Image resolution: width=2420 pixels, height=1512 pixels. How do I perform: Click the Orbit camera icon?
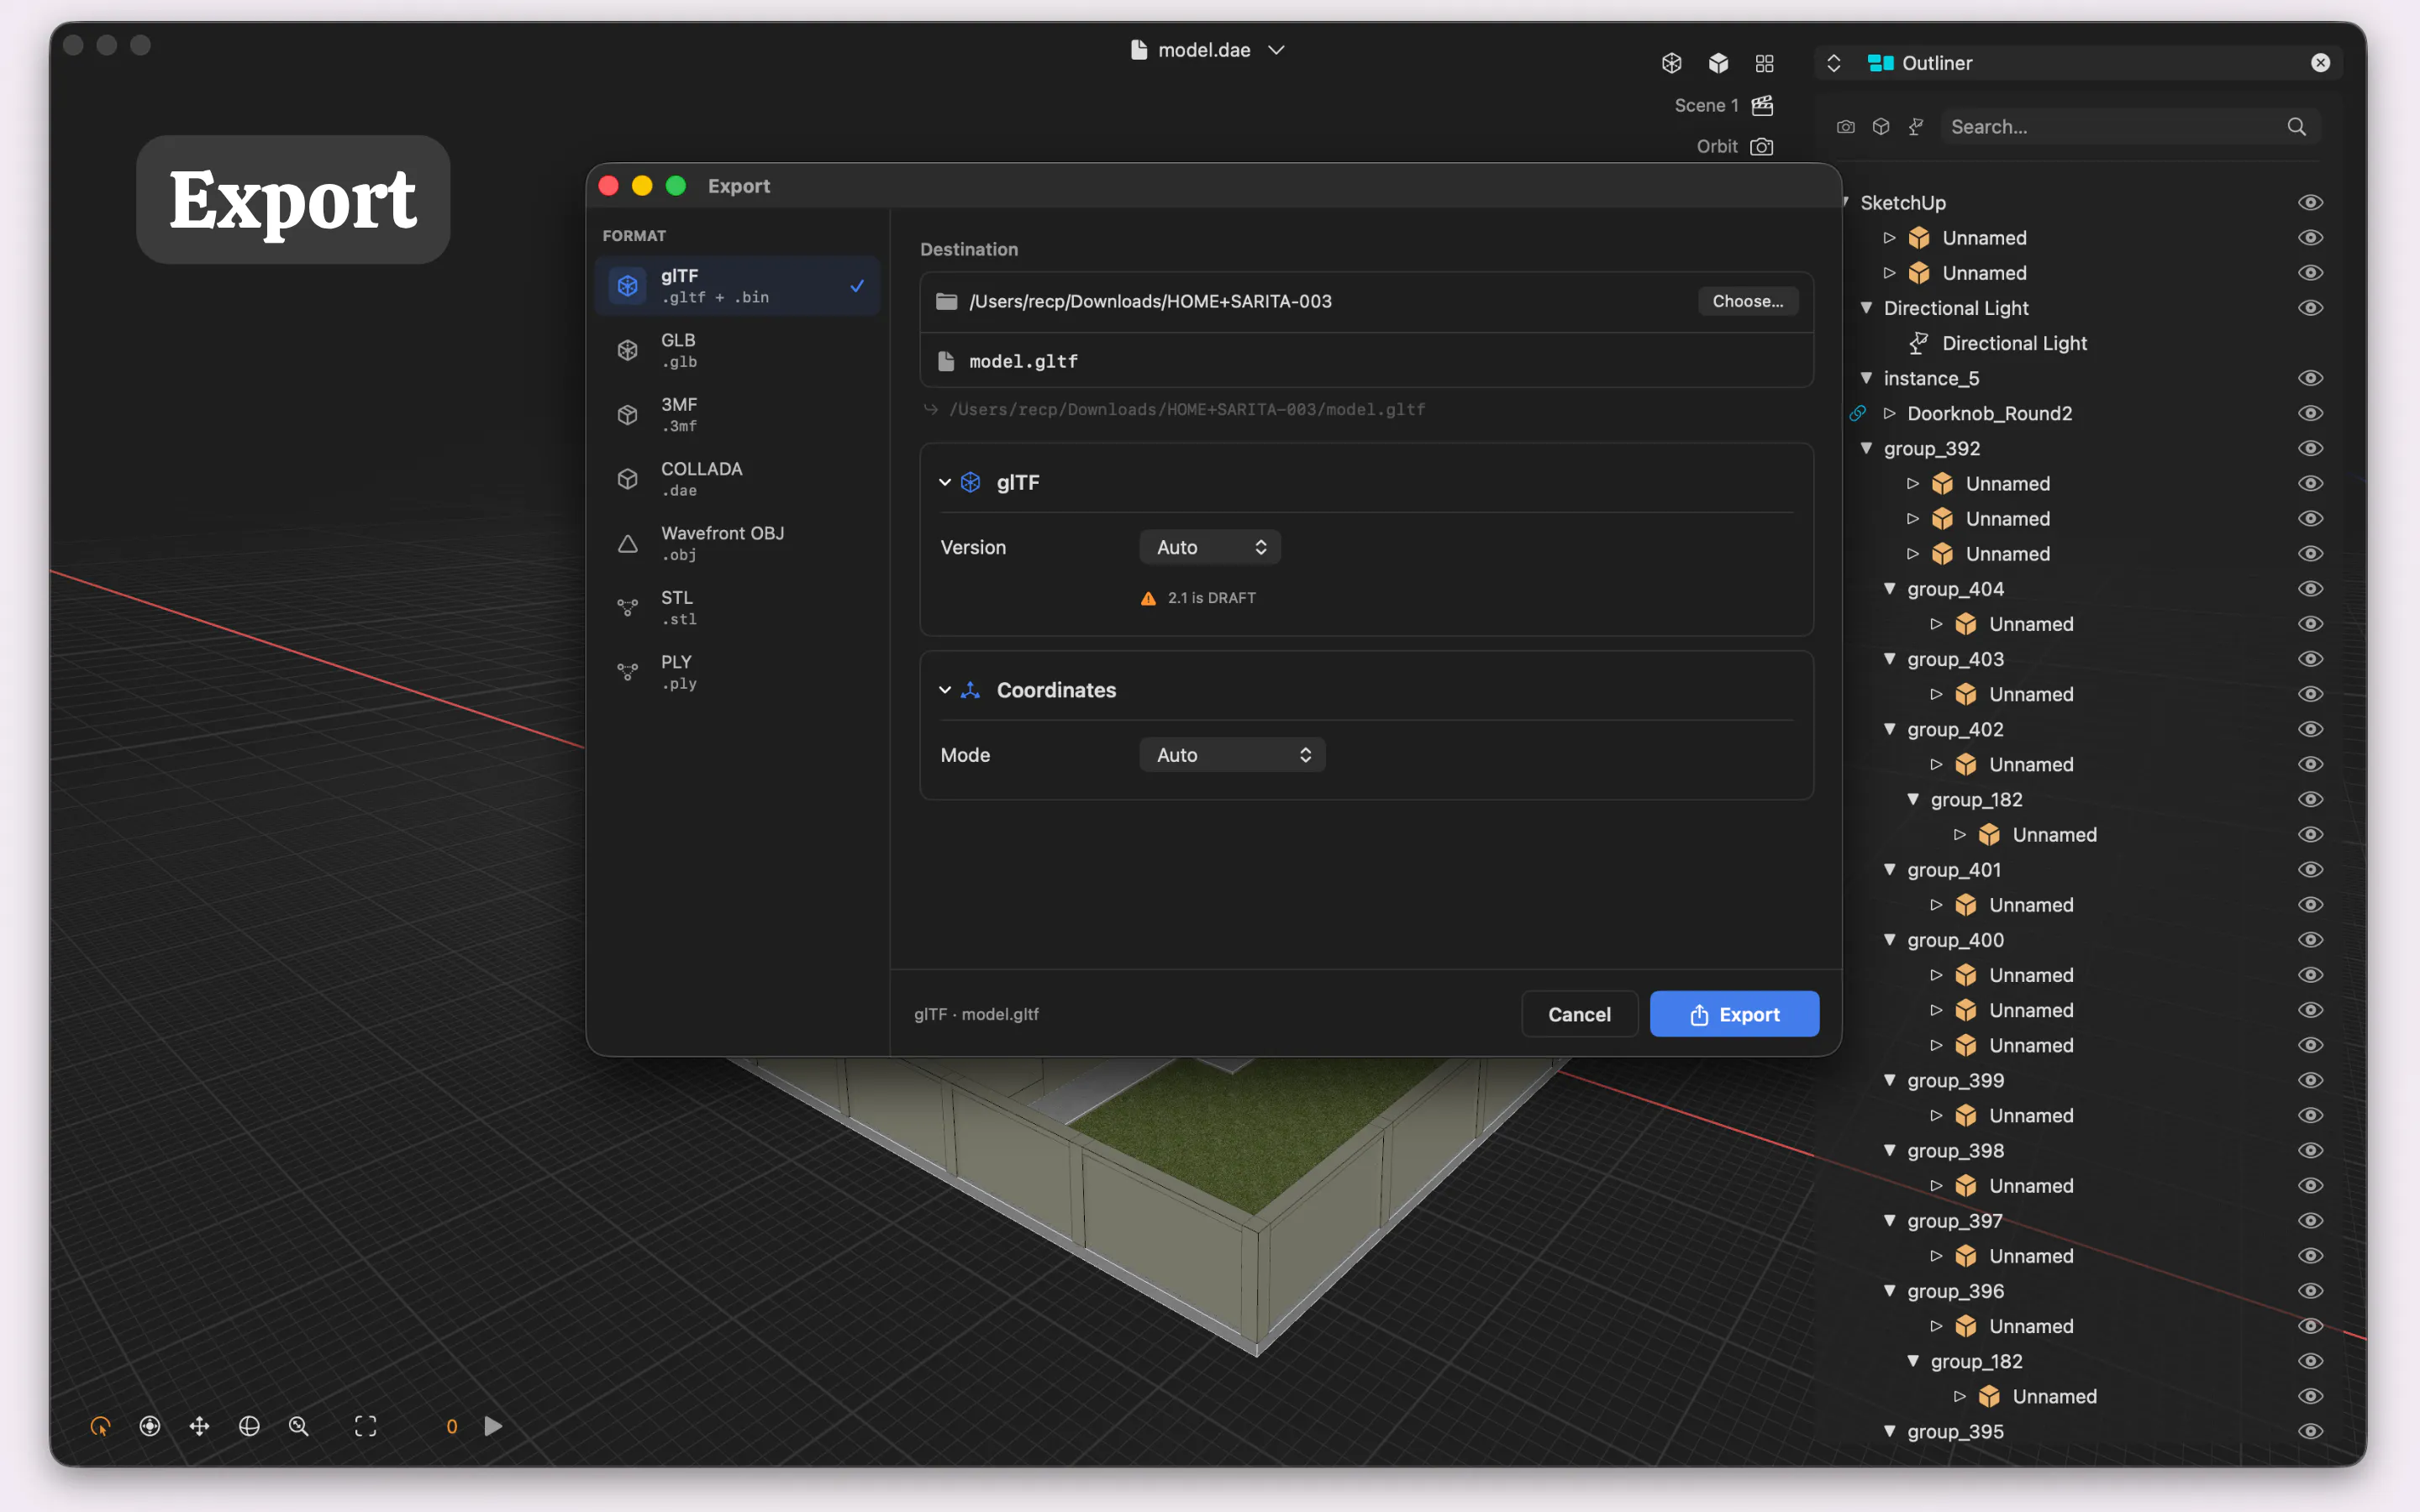(1763, 146)
